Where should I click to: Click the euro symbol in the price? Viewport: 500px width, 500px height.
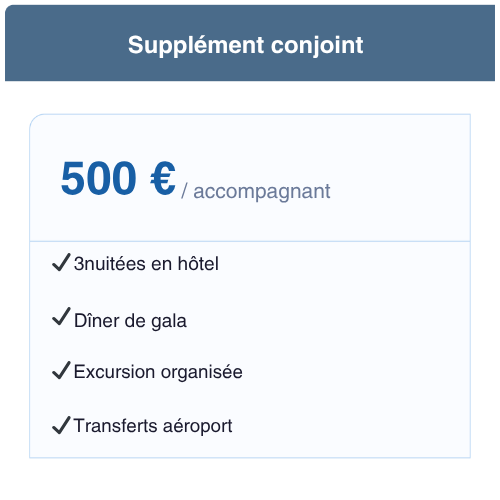tap(163, 178)
